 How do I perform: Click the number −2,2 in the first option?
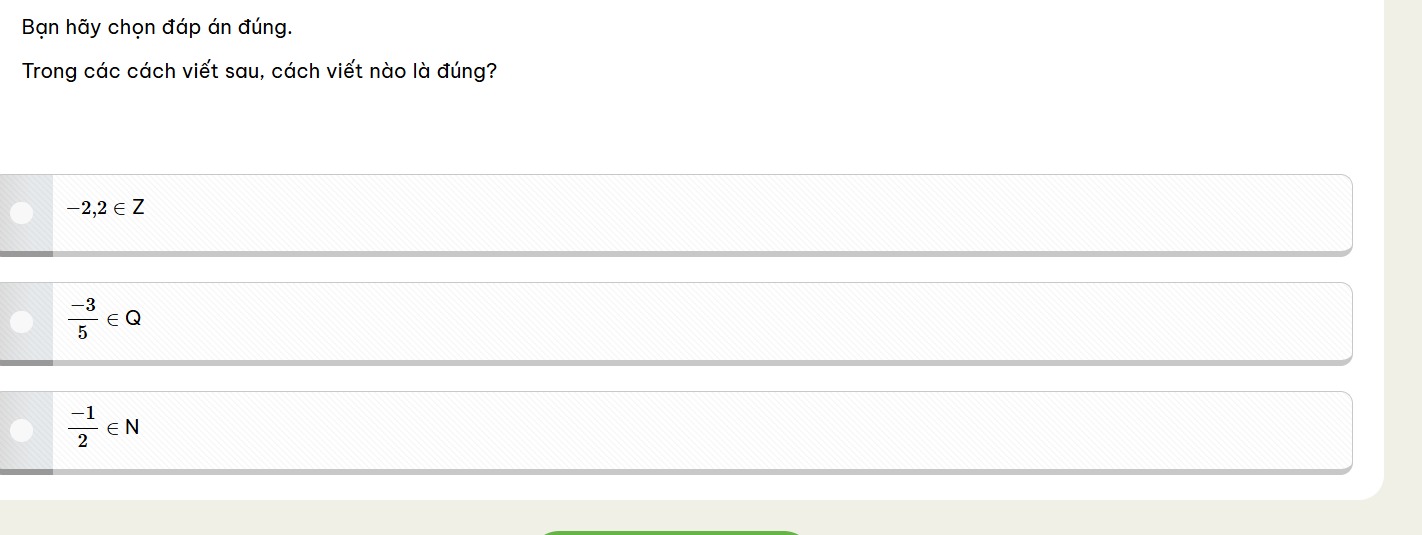(86, 209)
